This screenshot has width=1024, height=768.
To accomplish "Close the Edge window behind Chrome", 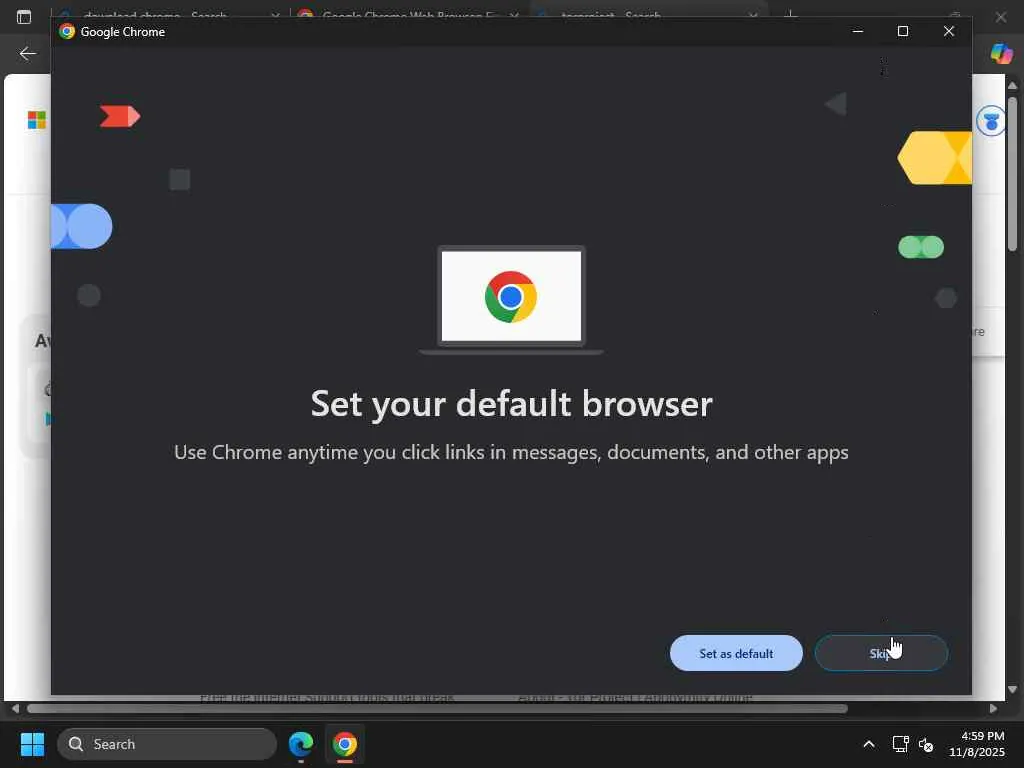I will (1000, 17).
